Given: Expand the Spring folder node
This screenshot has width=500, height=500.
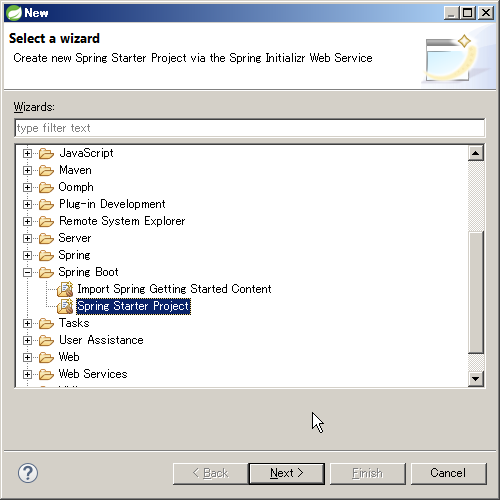Looking at the screenshot, I should 28,255.
